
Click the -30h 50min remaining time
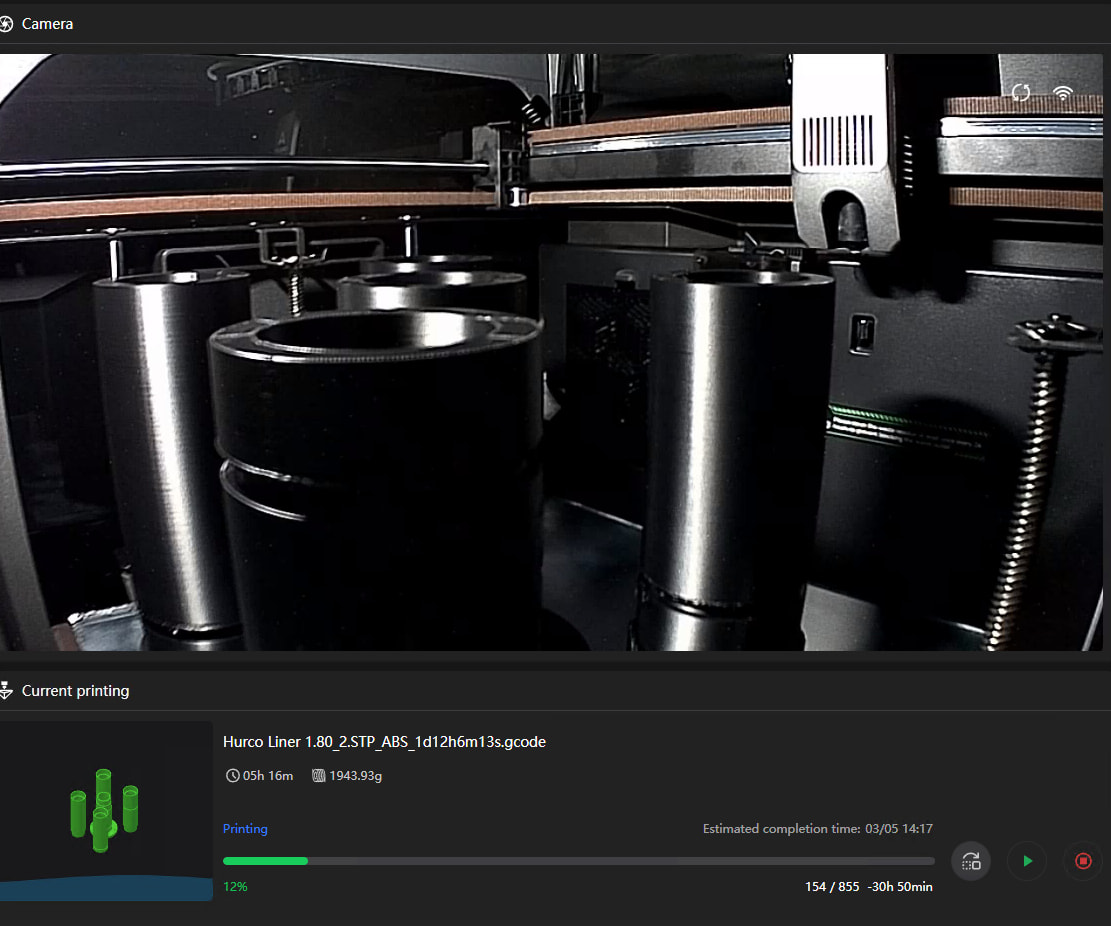[900, 887]
